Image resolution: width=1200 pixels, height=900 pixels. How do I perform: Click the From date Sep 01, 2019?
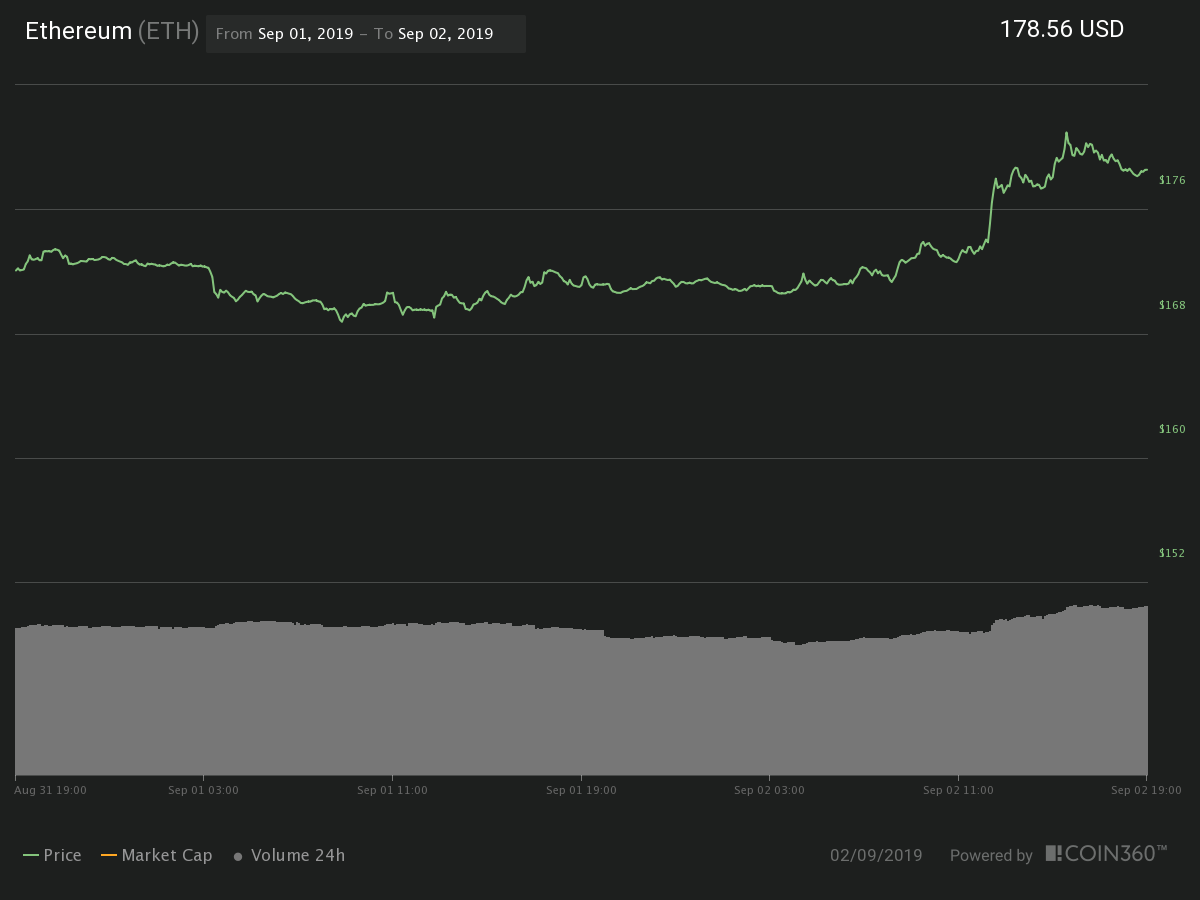(305, 33)
